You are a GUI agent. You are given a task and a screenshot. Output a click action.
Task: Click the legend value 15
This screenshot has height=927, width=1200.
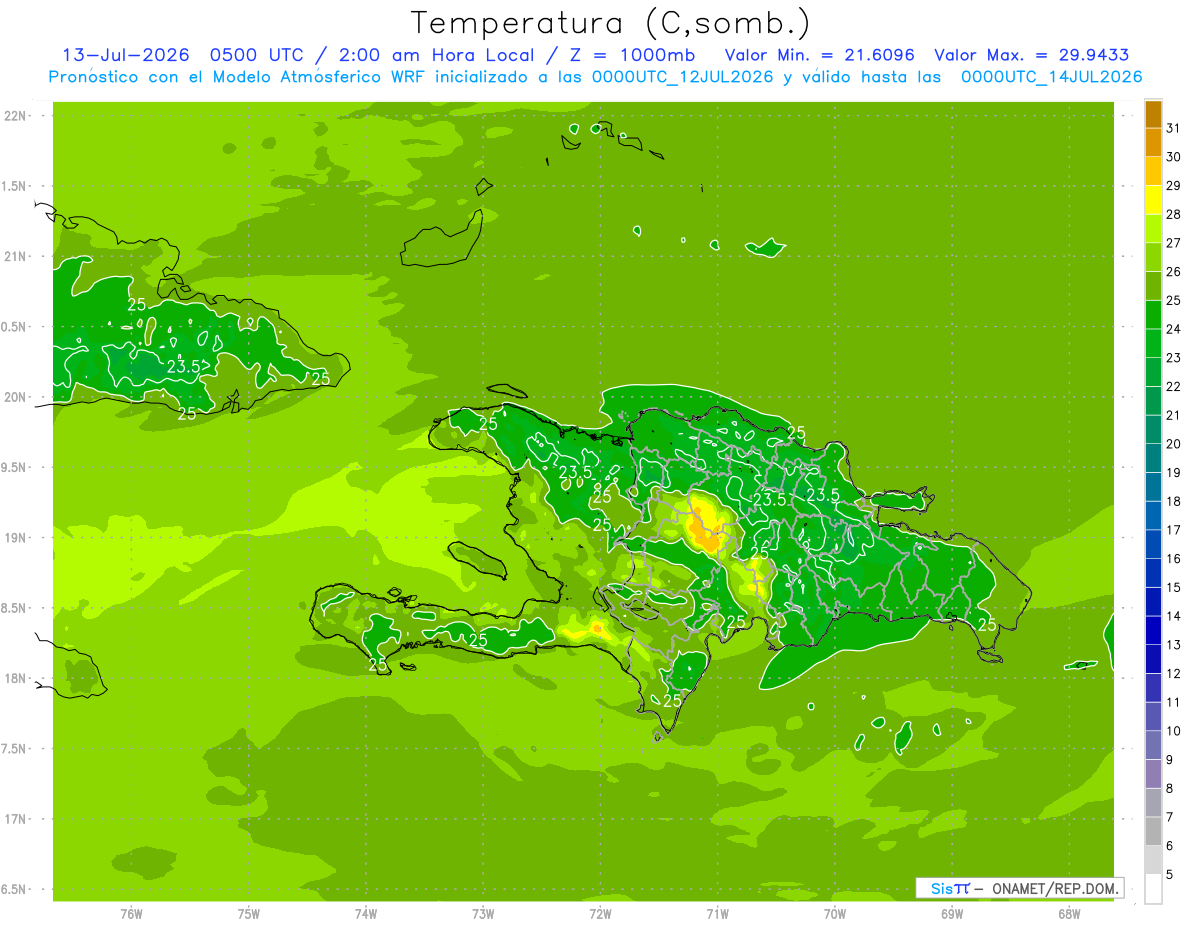(1174, 588)
